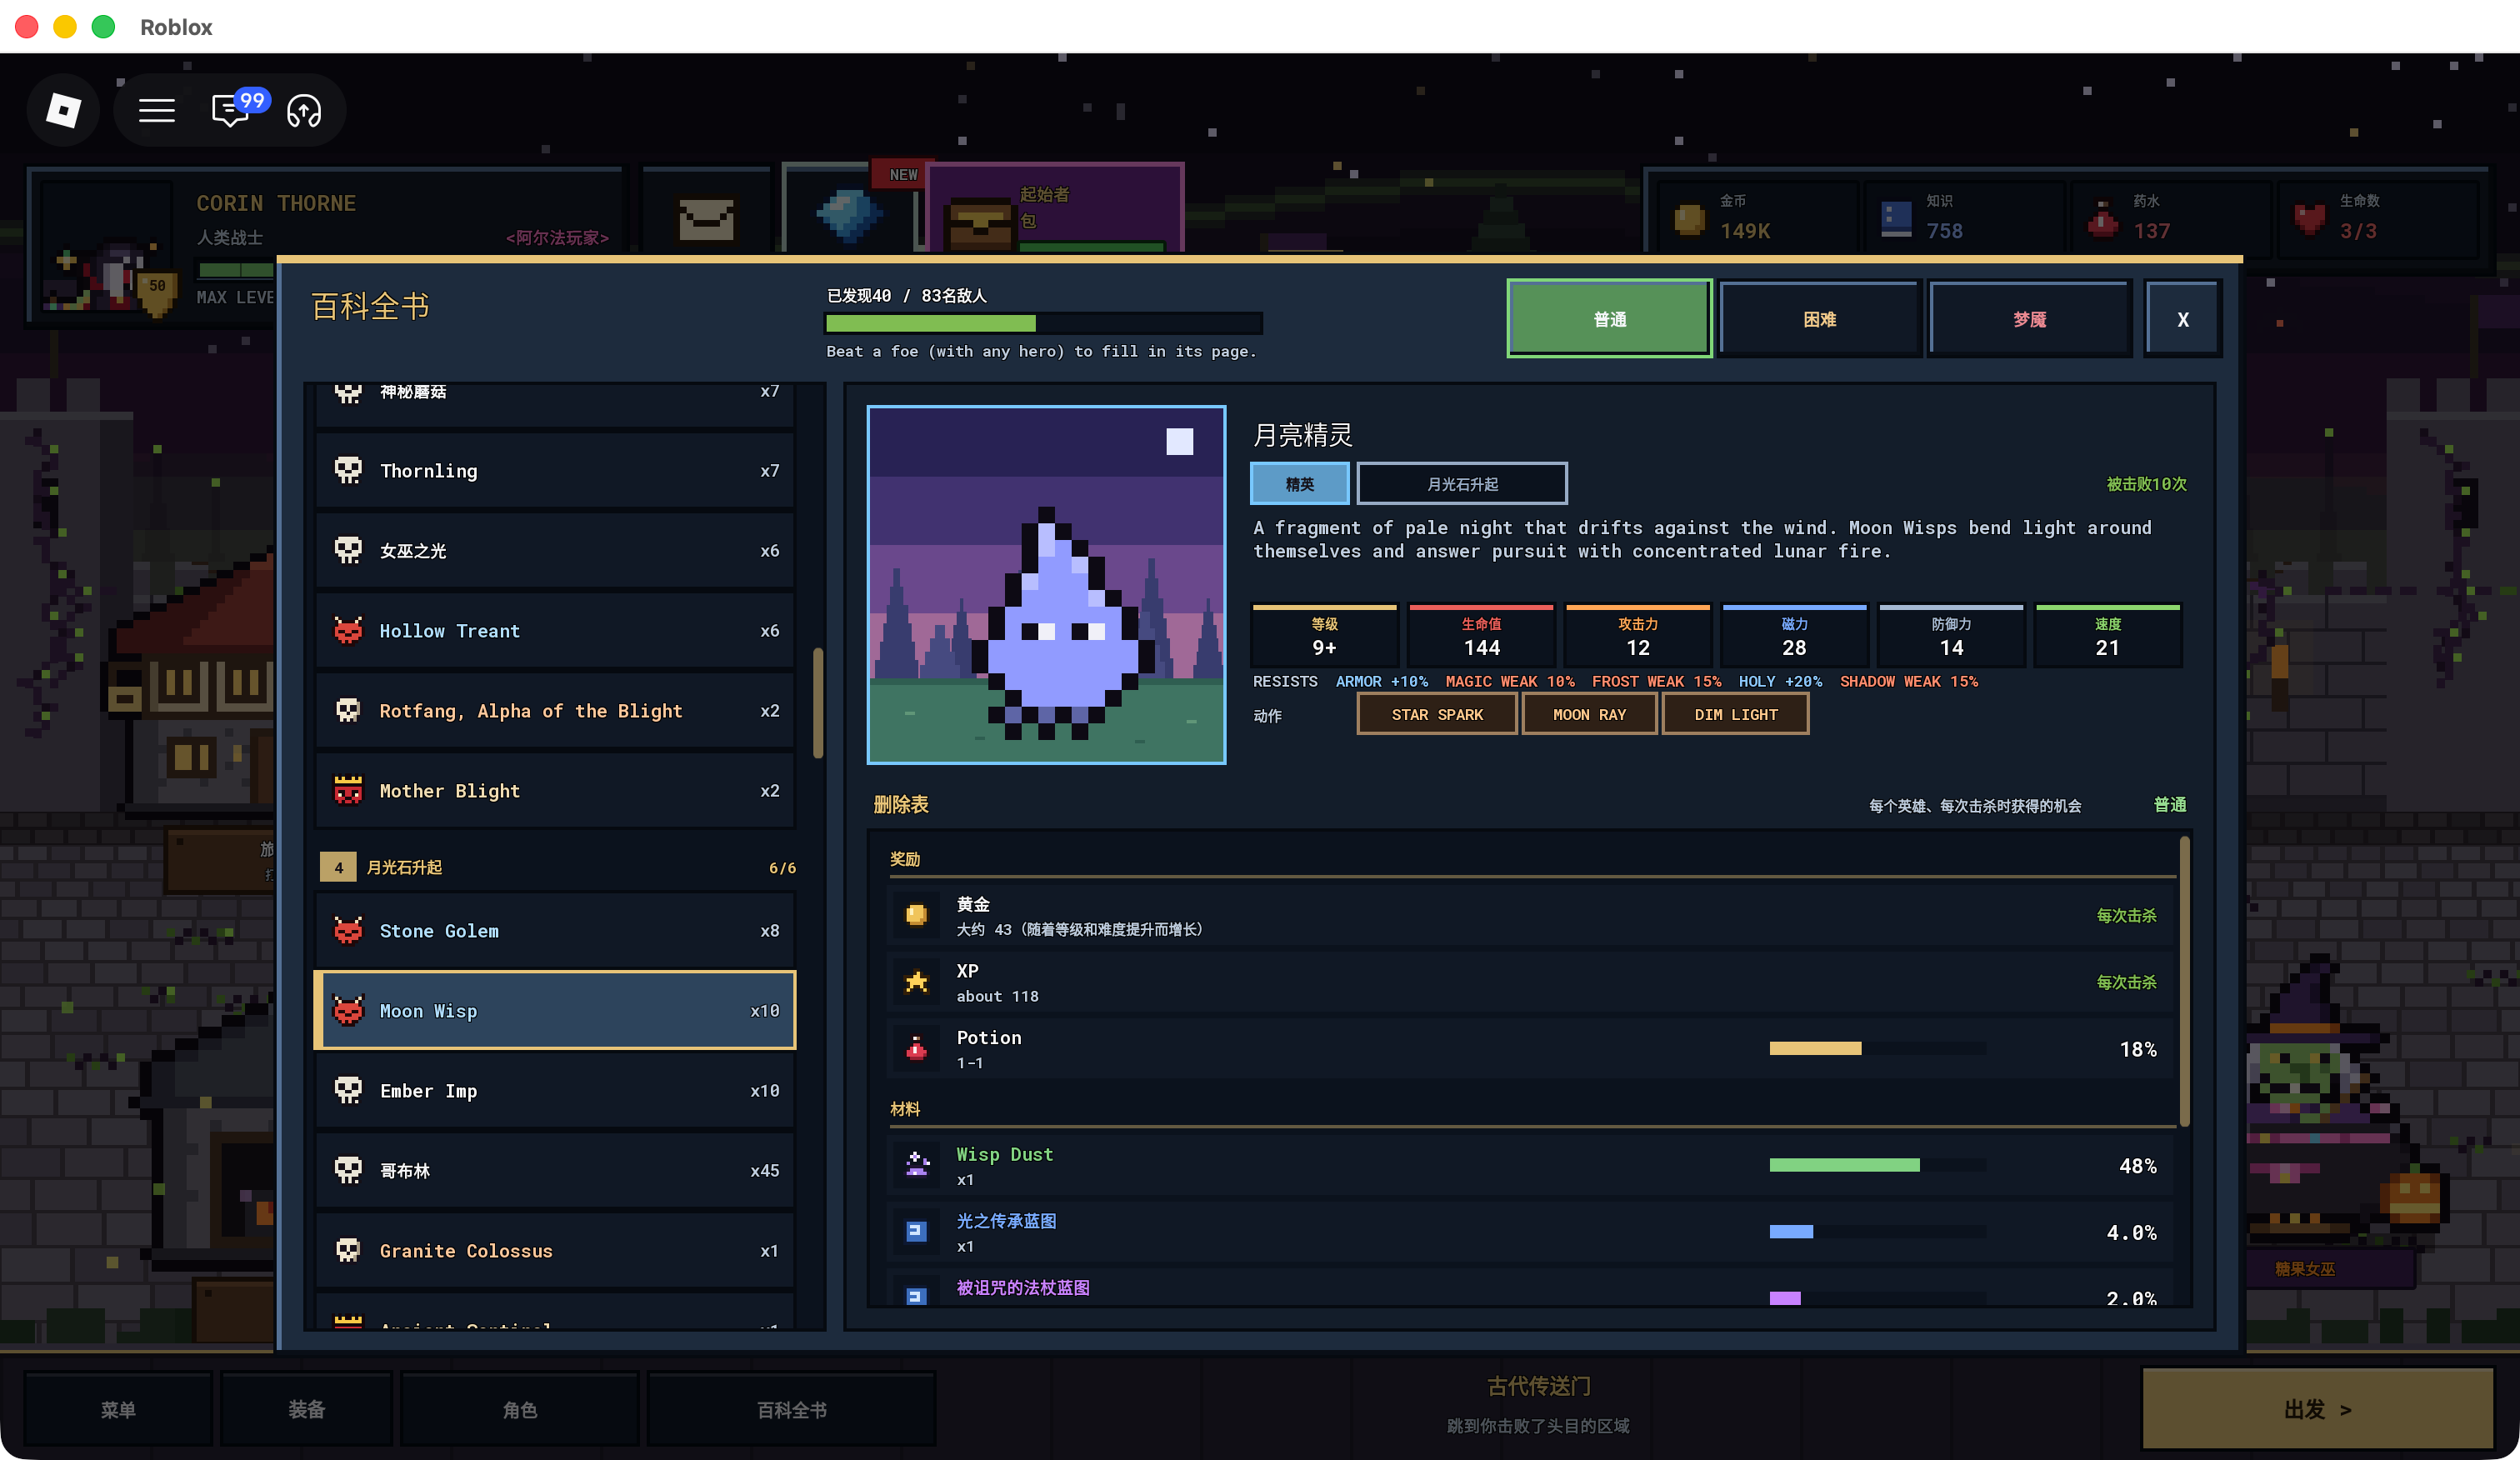This screenshot has height=1460, width=2520.
Task: Click the discovered enemies progress bar
Action: (1043, 323)
